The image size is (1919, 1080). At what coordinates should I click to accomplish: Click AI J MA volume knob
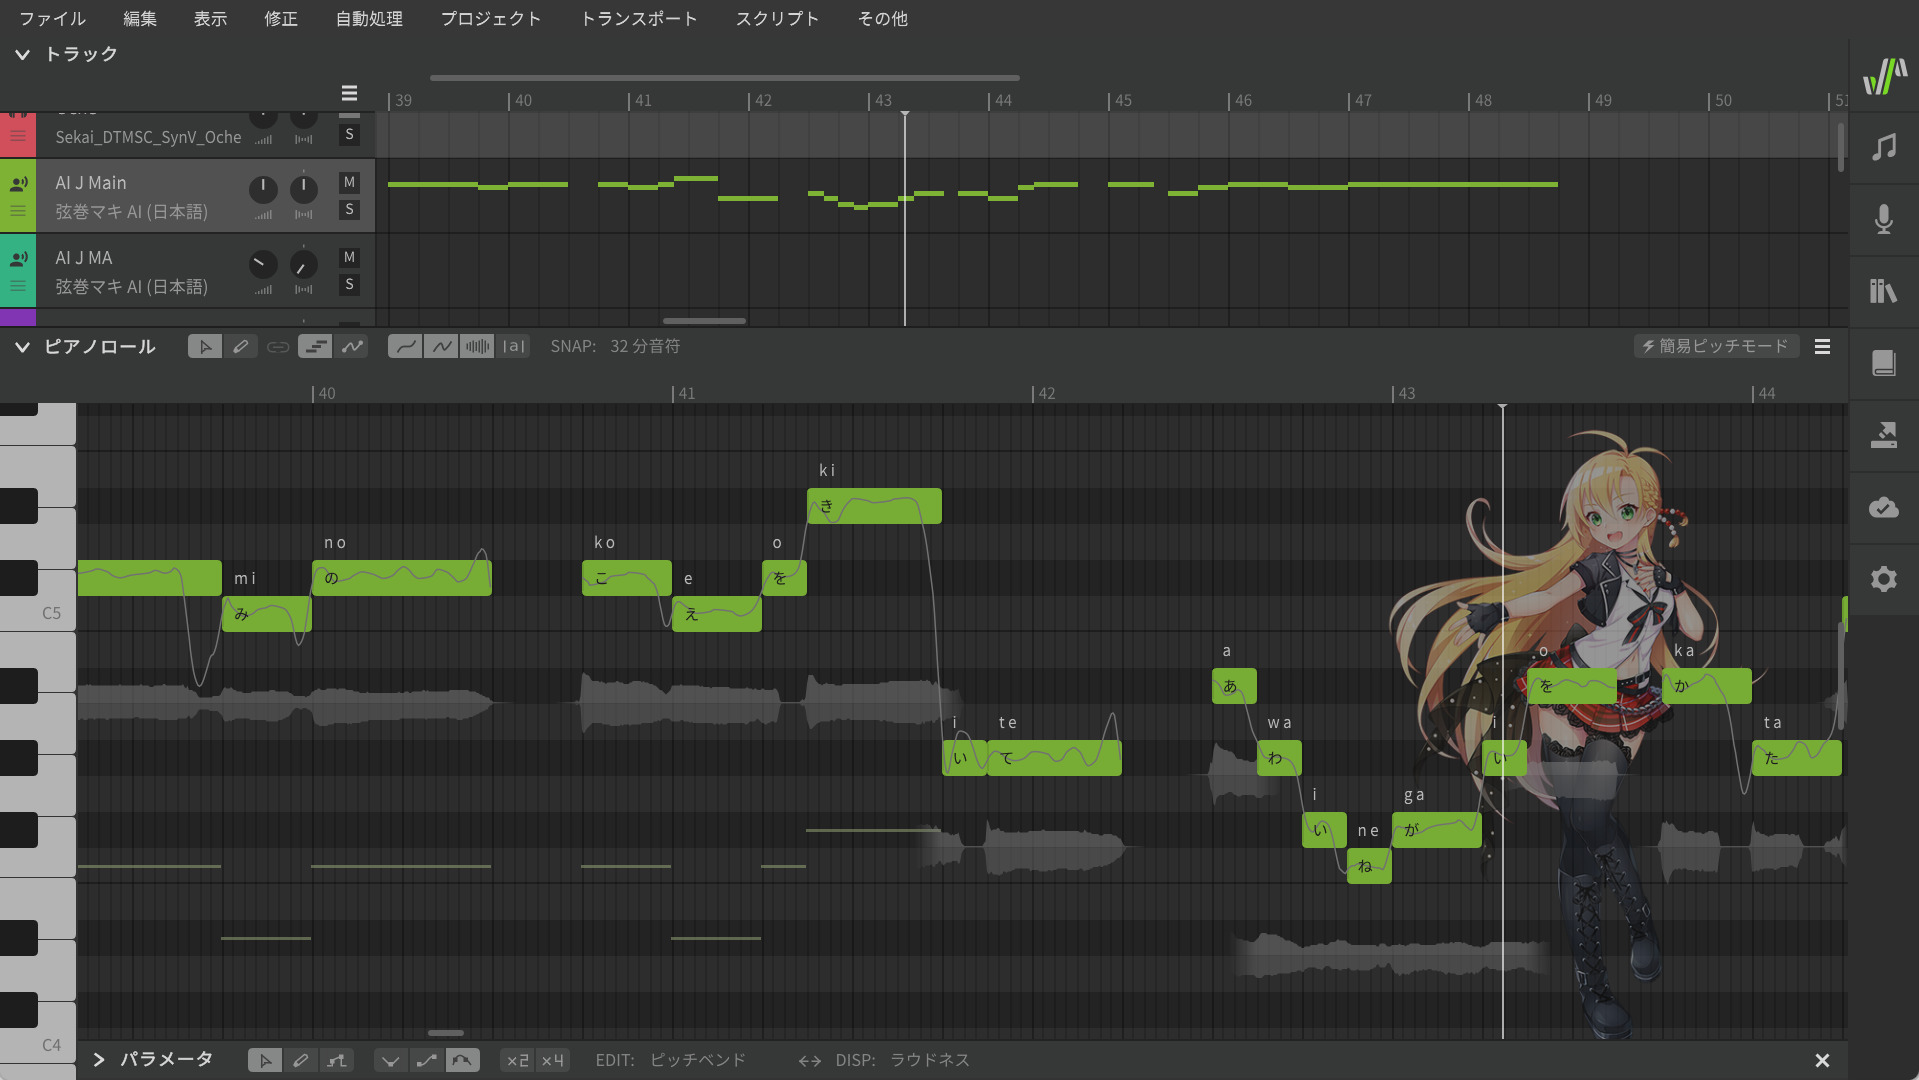point(263,264)
